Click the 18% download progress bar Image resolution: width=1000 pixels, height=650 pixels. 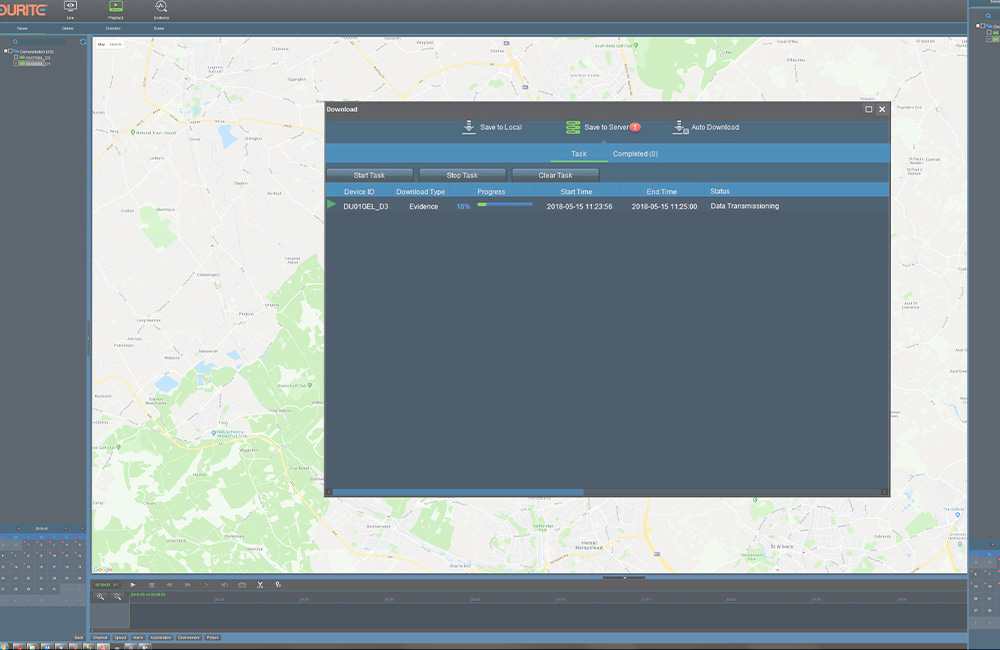505,206
